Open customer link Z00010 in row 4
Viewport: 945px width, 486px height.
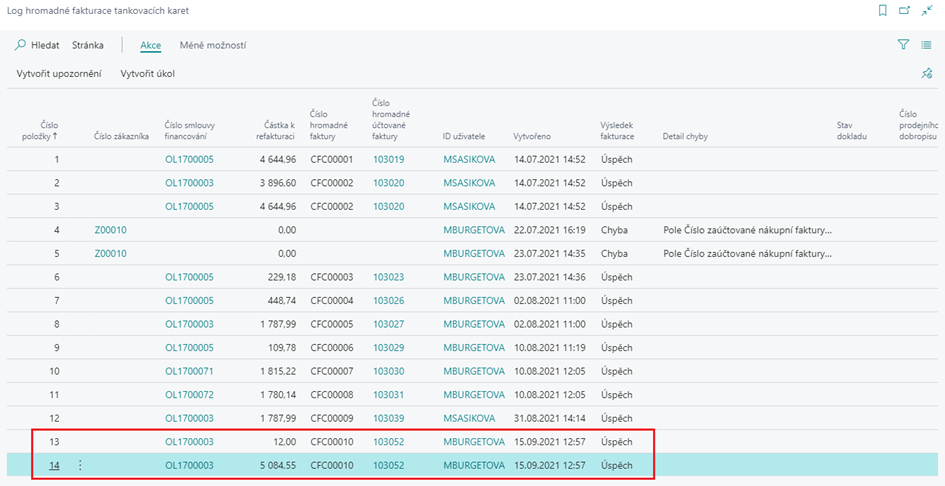[110, 230]
